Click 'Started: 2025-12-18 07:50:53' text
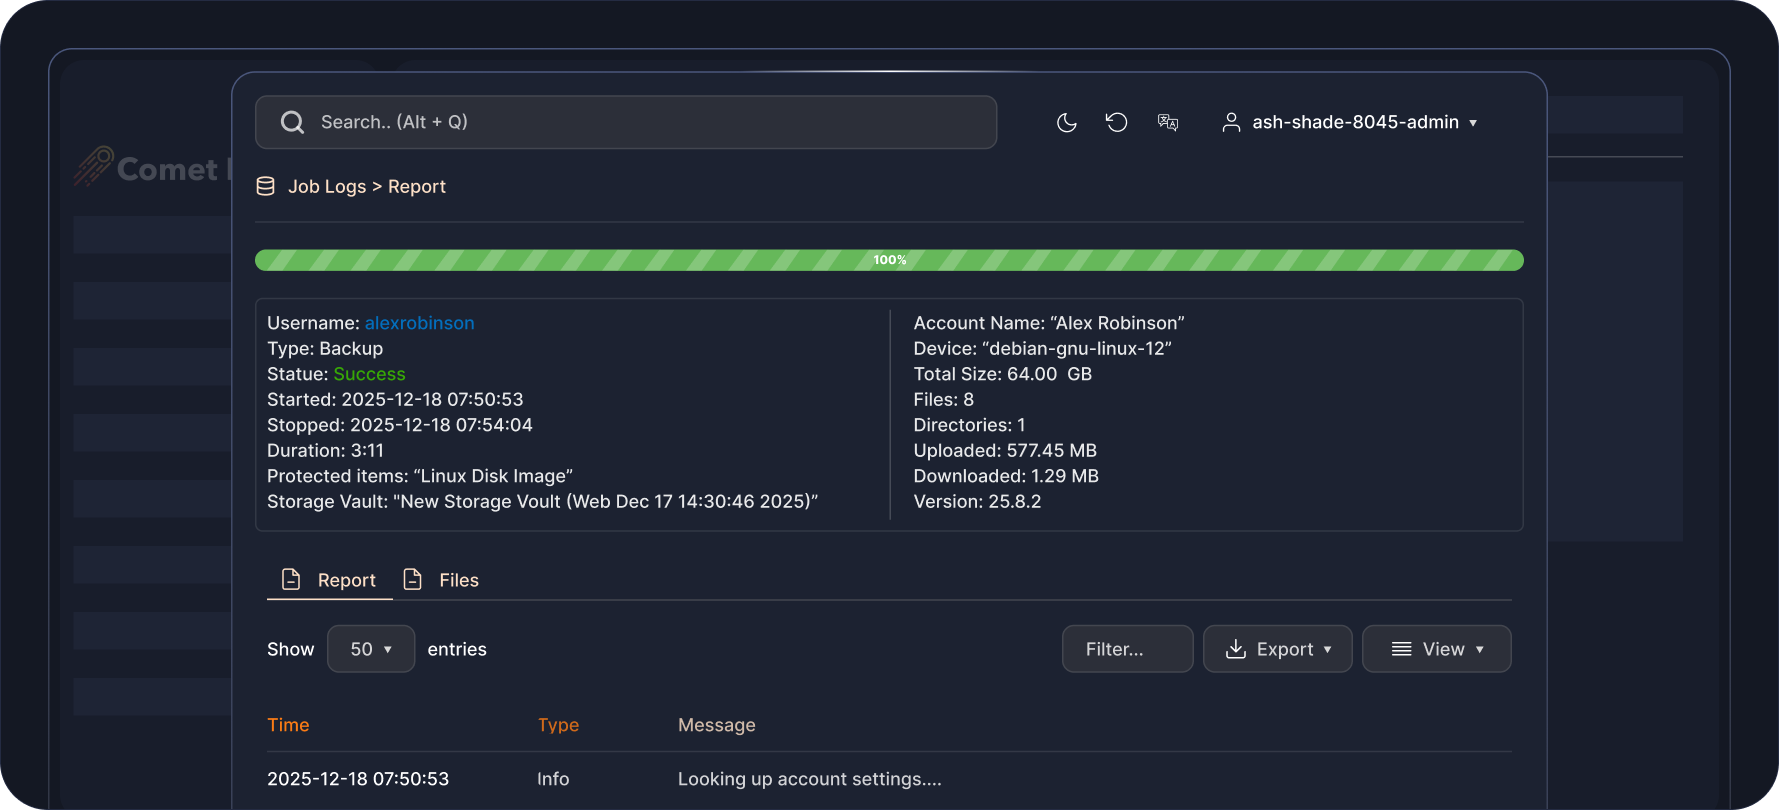Screen dimensions: 1779x810 click(395, 399)
